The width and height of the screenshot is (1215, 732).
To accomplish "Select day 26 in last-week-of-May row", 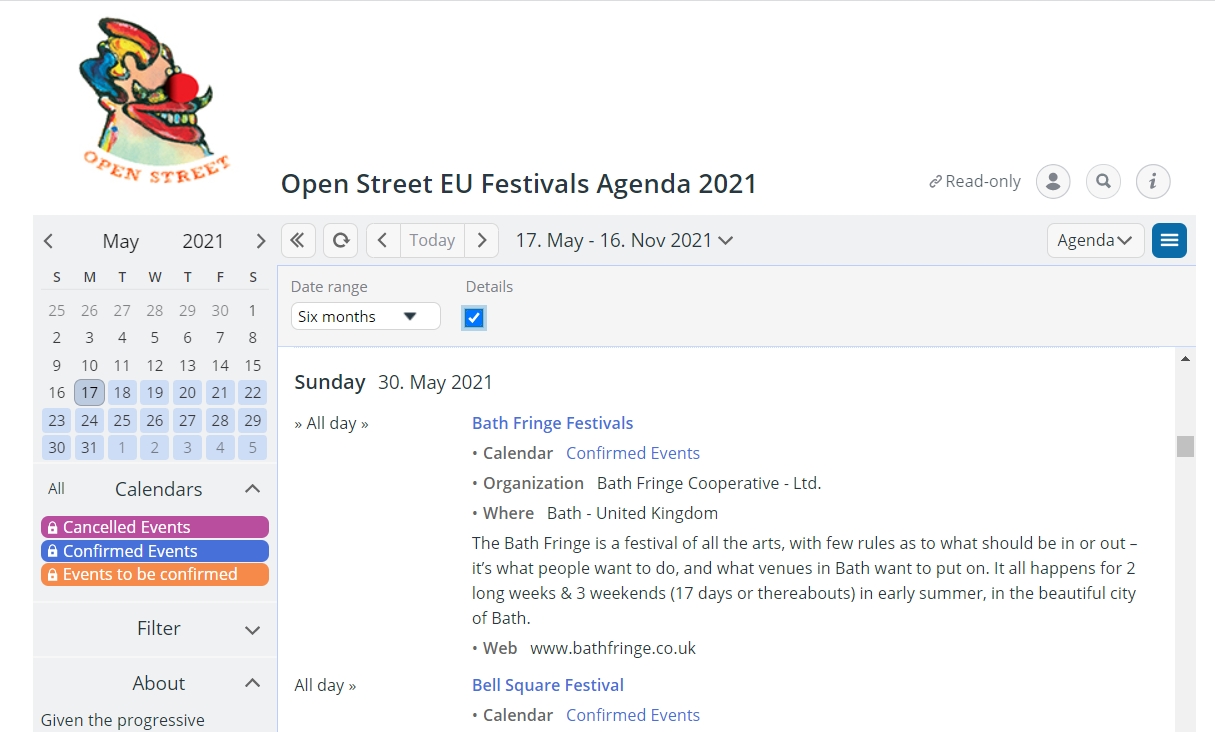I will pos(154,420).
